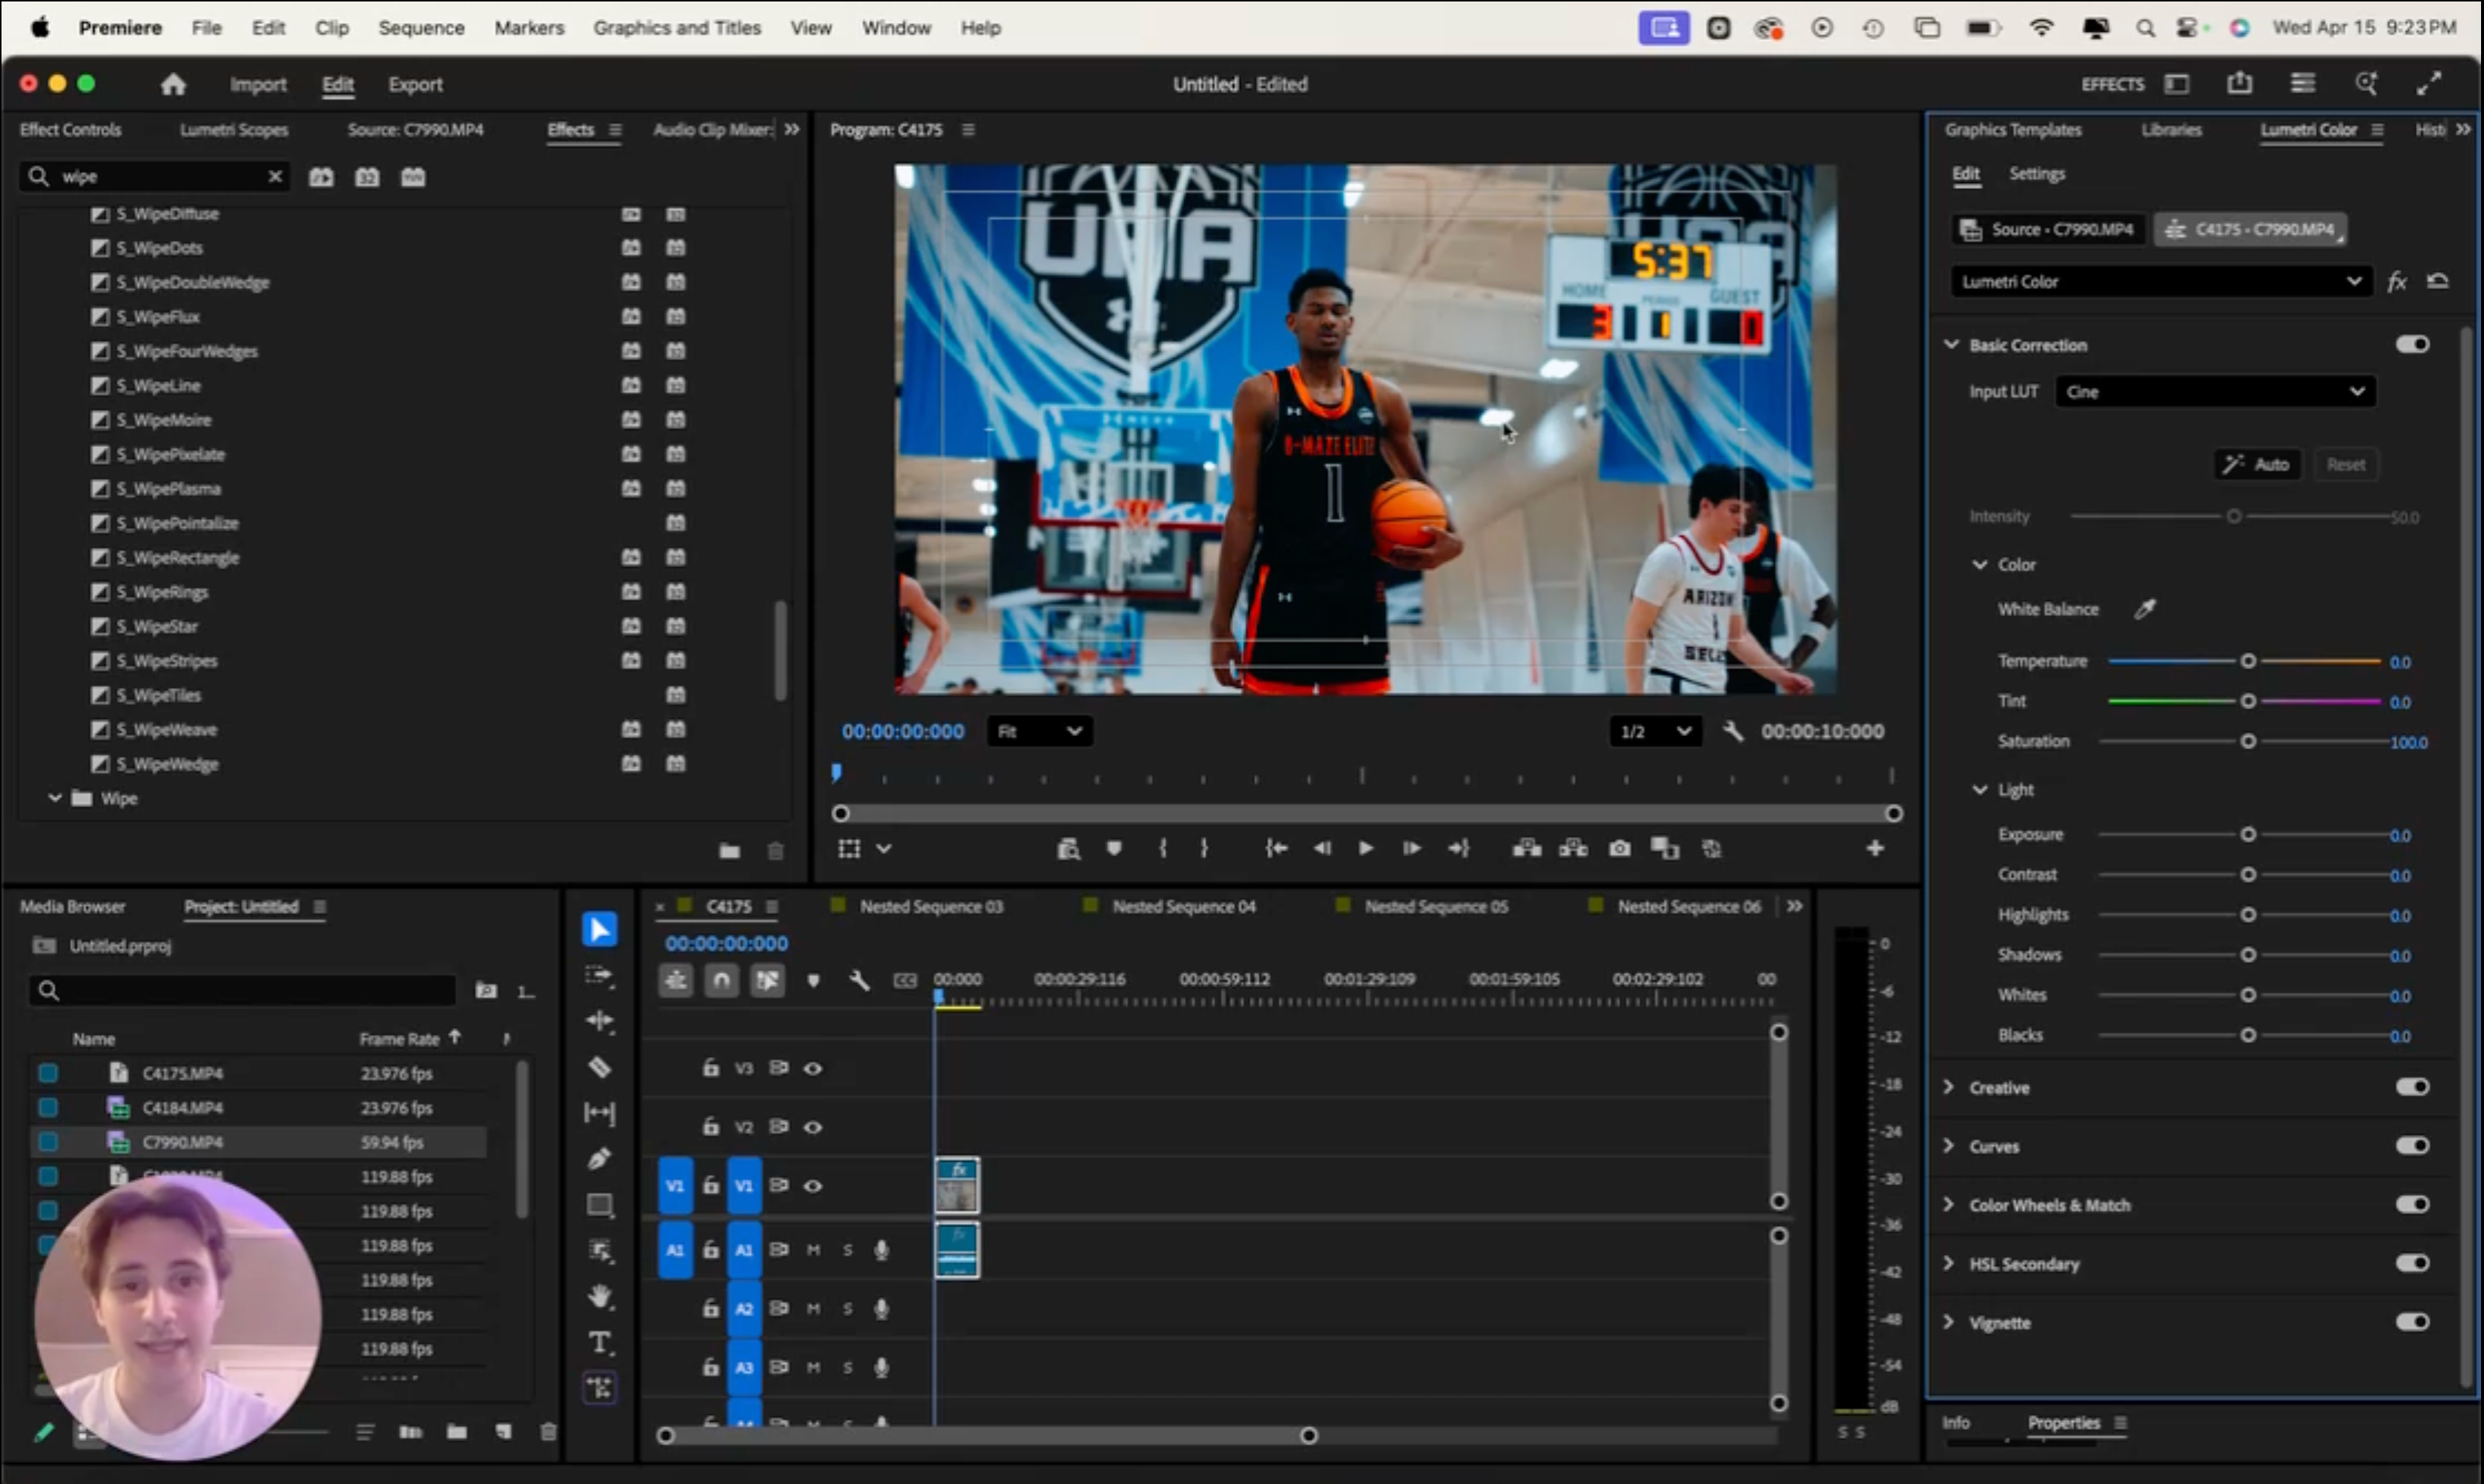Screen dimensions: 2484x1484
Task: Select the Type tool
Action: click(599, 1342)
